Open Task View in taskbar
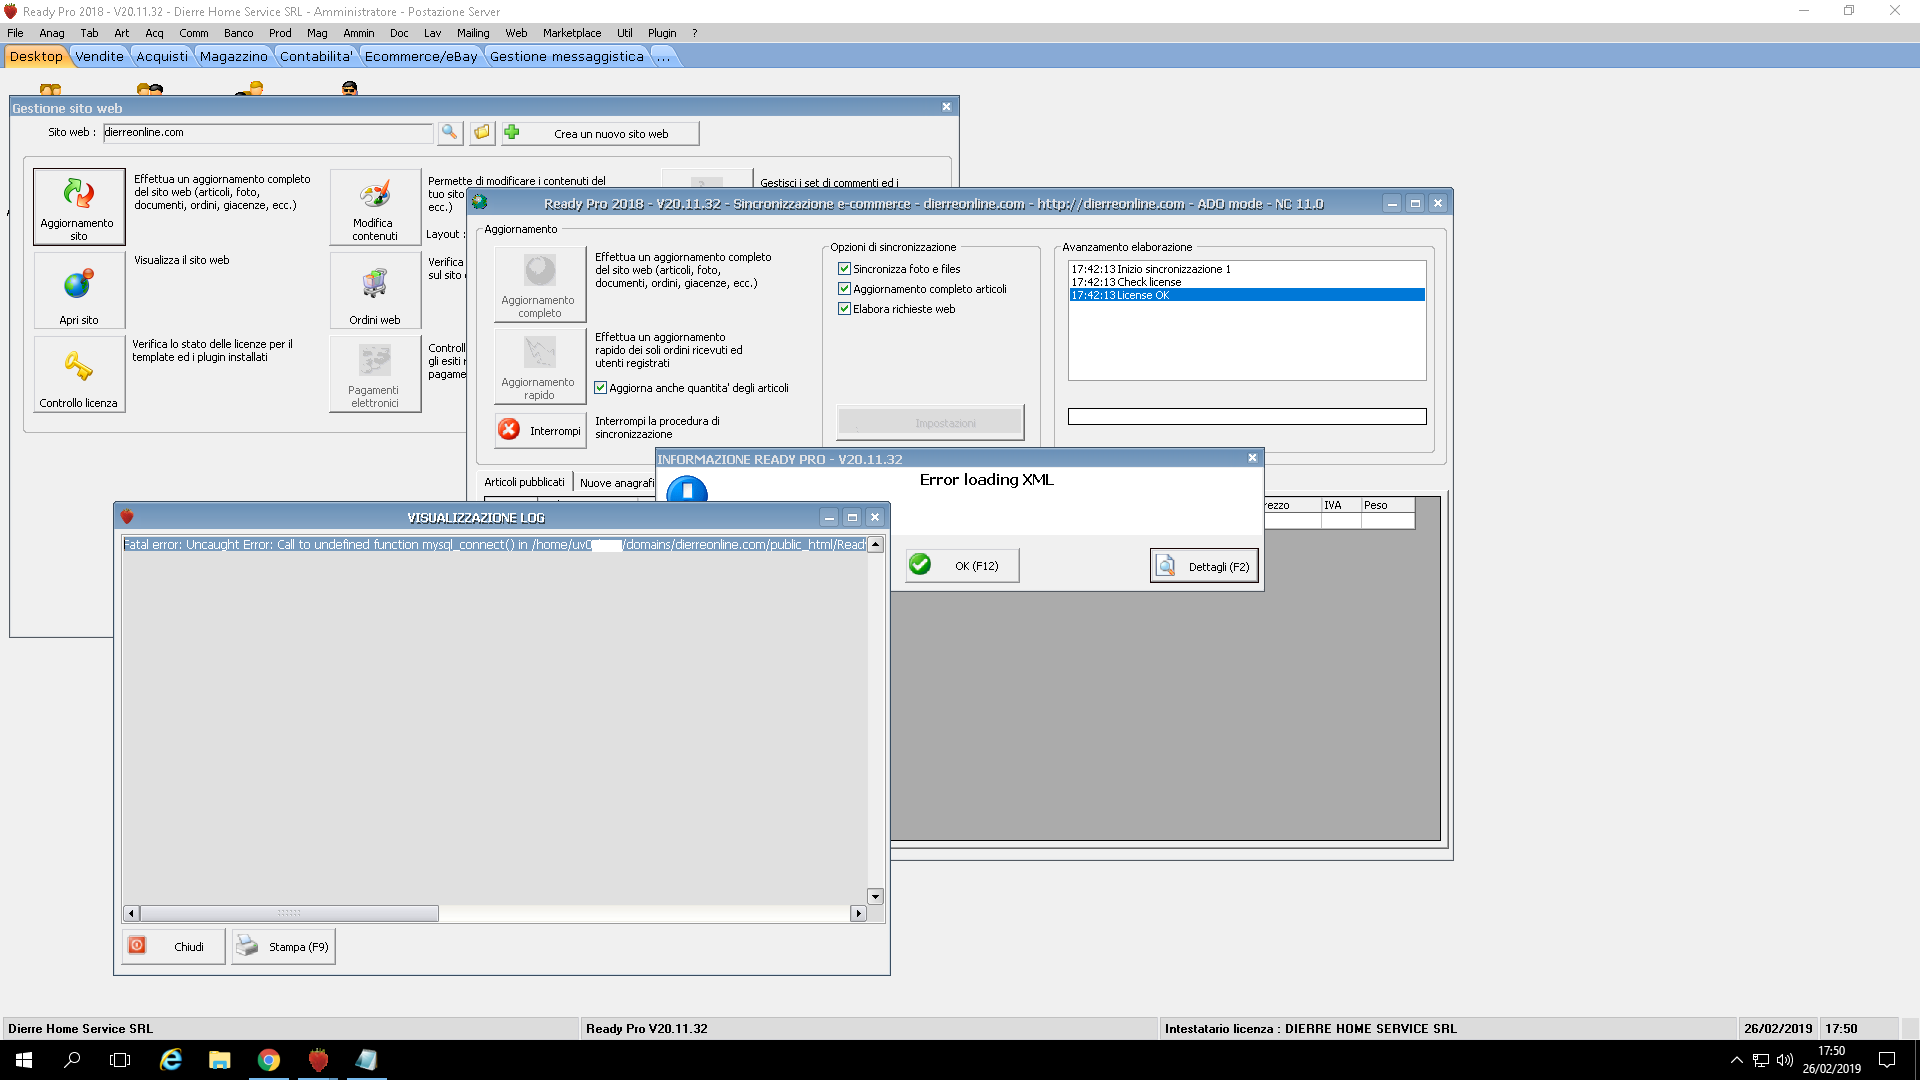 [120, 1059]
